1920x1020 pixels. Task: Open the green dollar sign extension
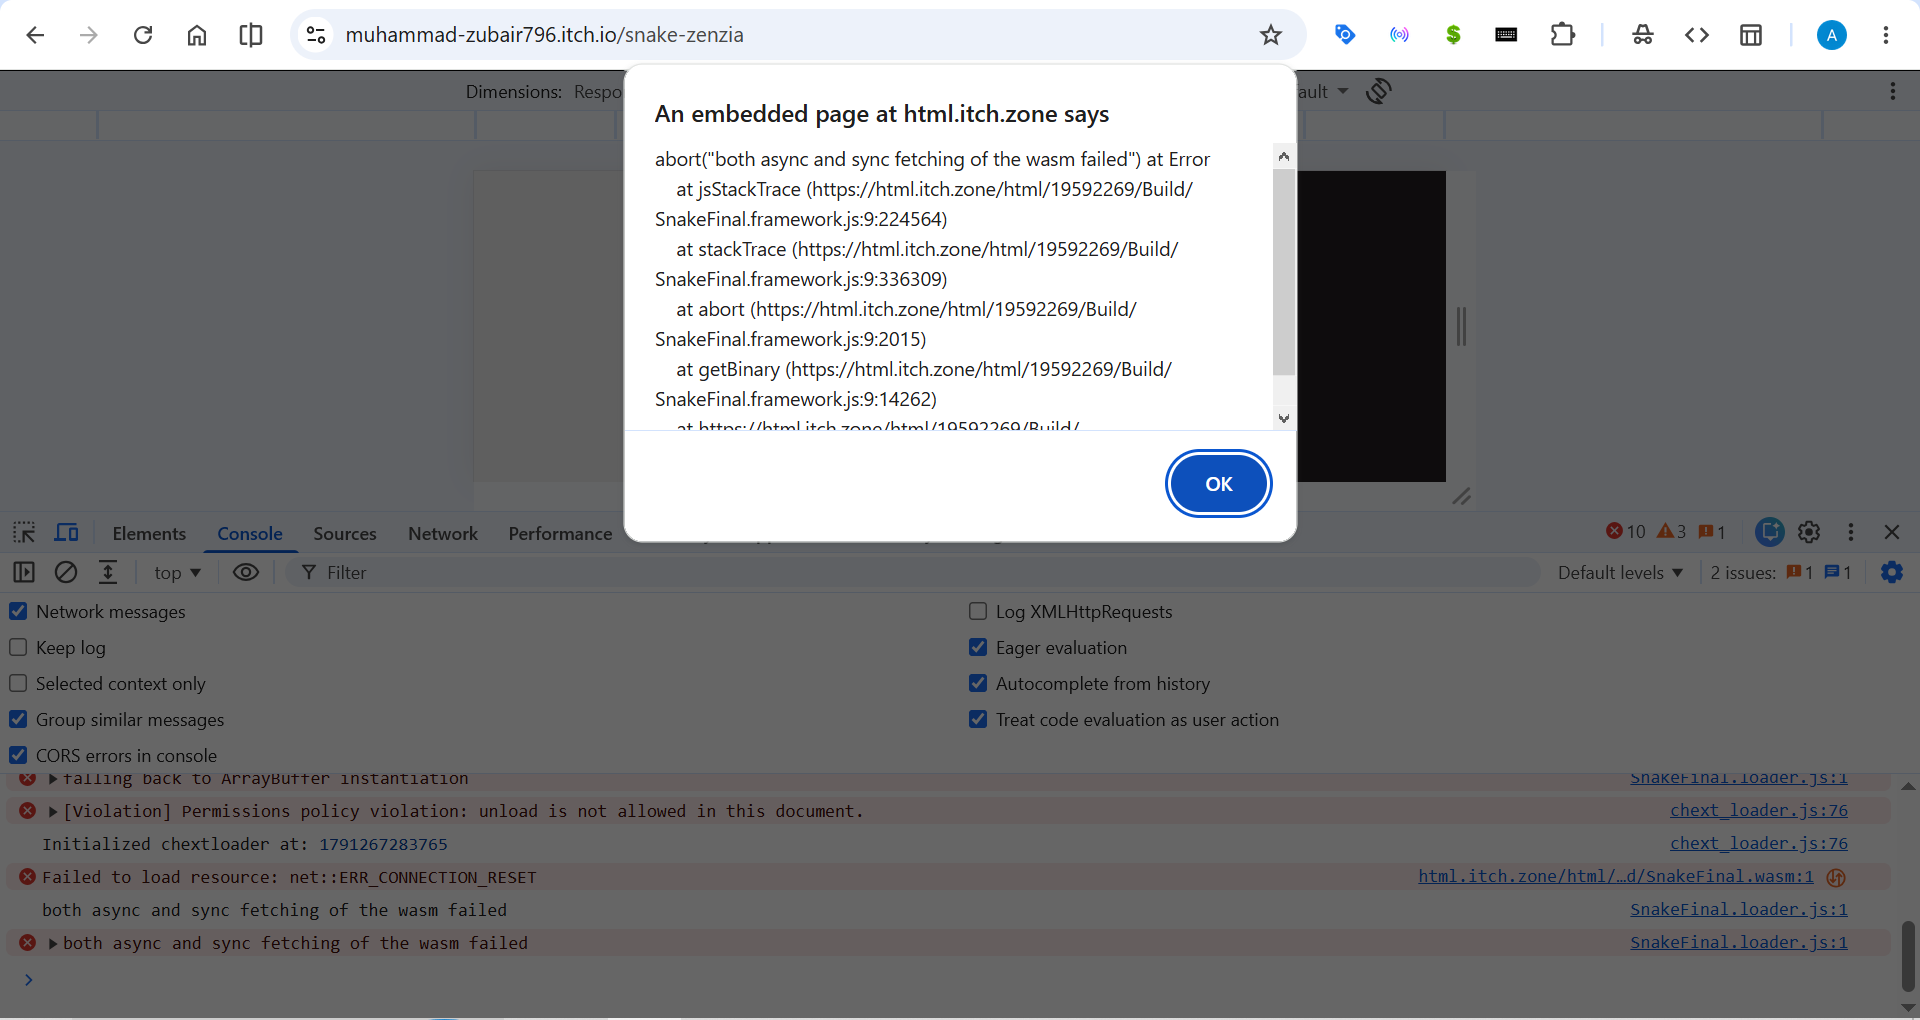point(1453,35)
